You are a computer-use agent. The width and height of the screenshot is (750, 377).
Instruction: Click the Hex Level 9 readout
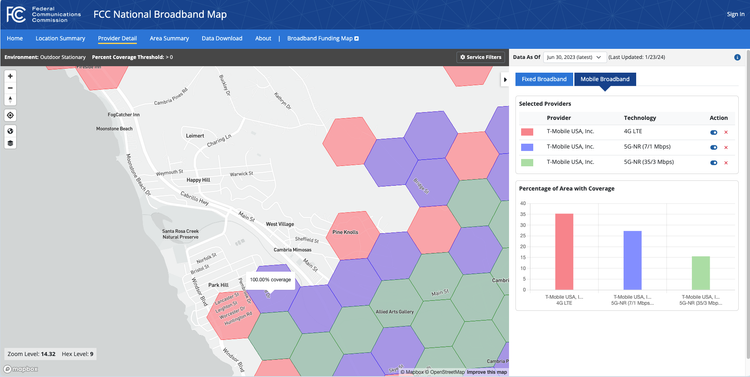click(77, 354)
